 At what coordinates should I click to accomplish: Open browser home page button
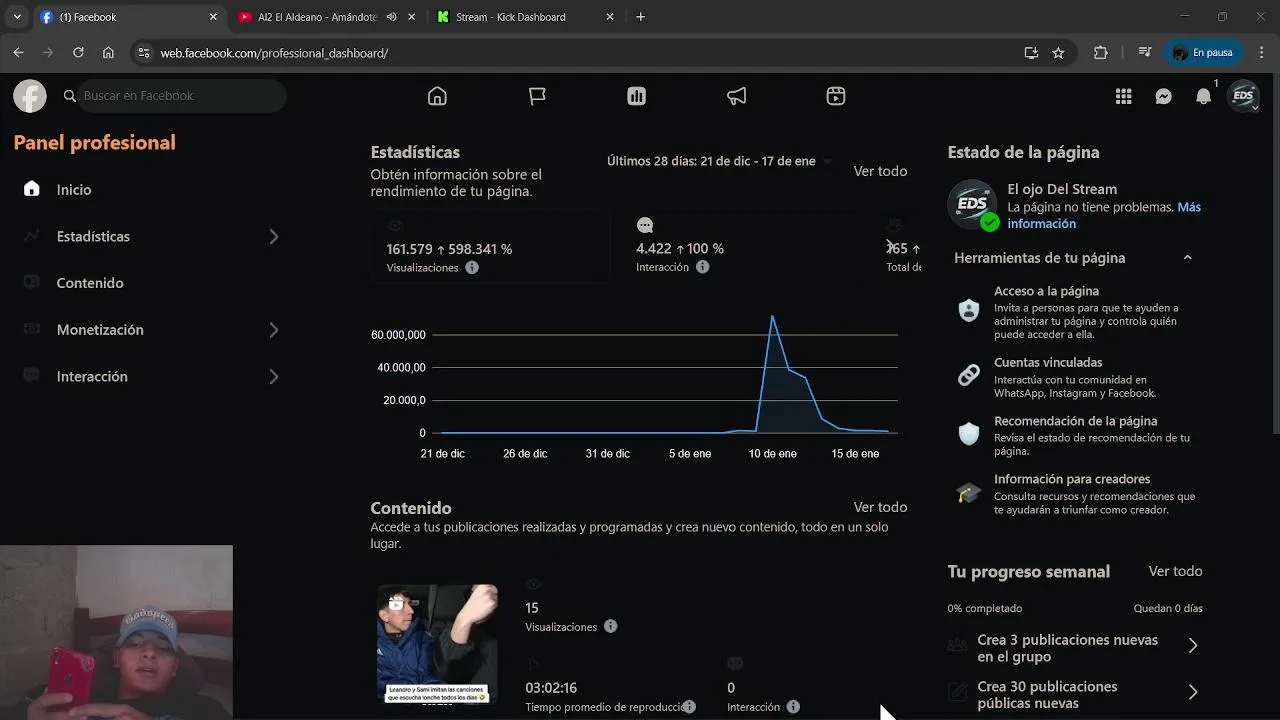coord(108,53)
